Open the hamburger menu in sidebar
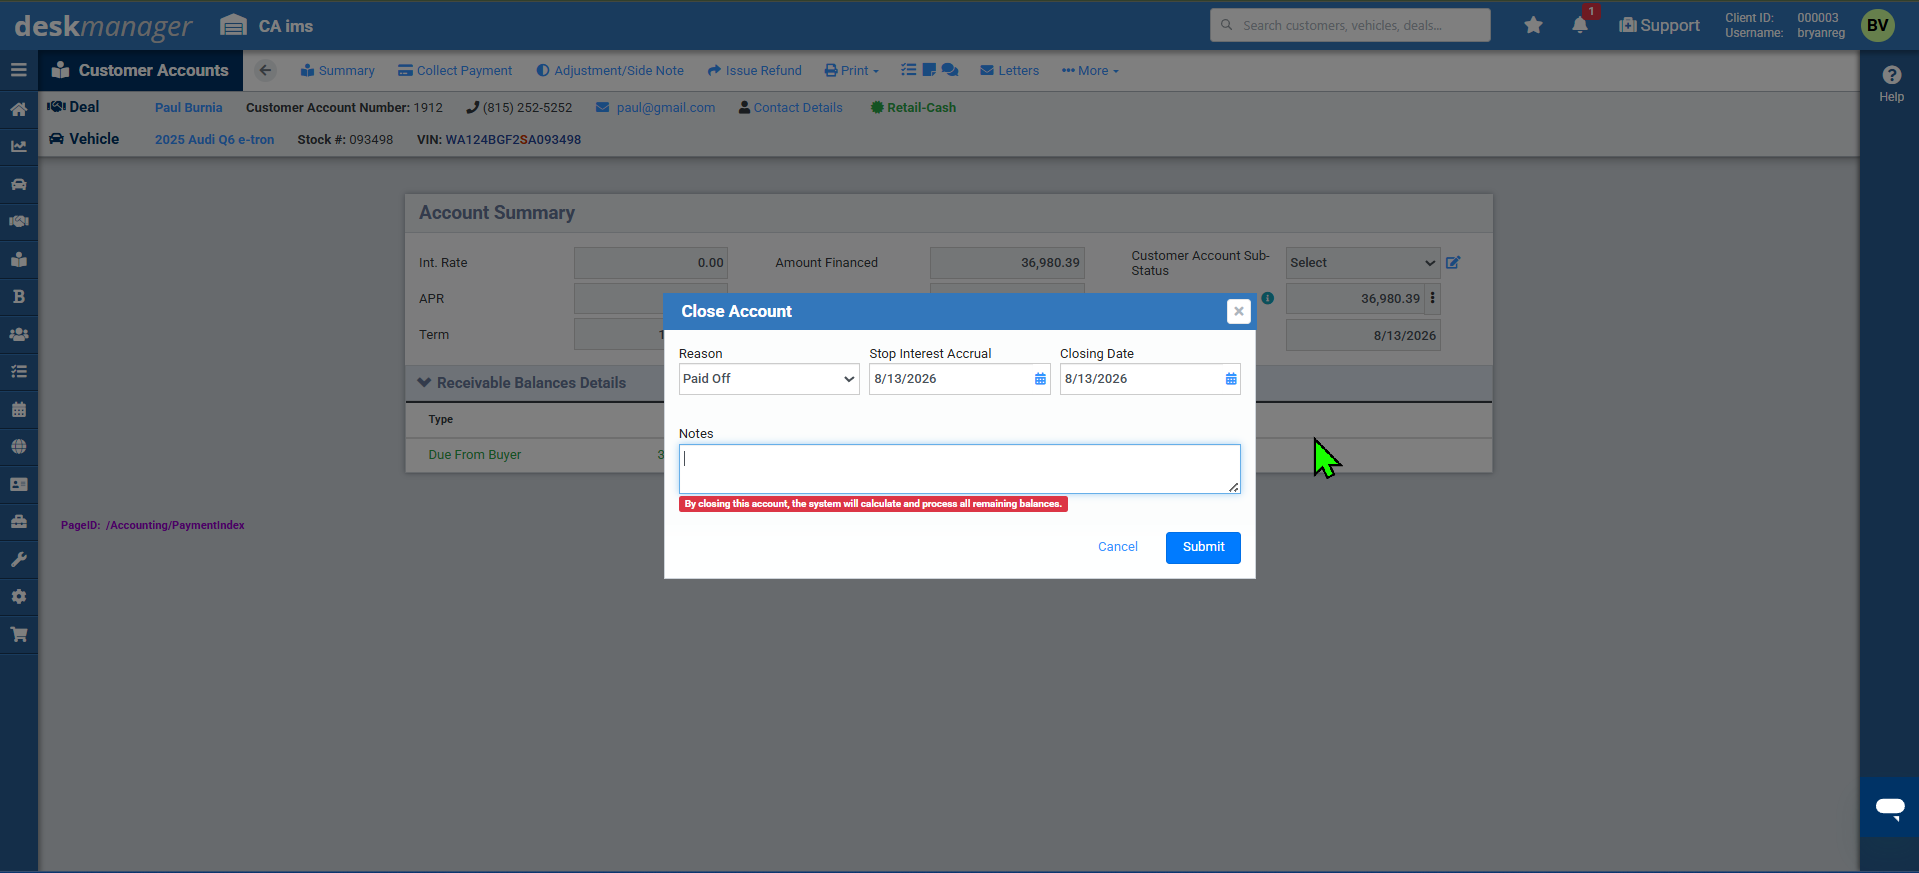The width and height of the screenshot is (1919, 873). 18,70
